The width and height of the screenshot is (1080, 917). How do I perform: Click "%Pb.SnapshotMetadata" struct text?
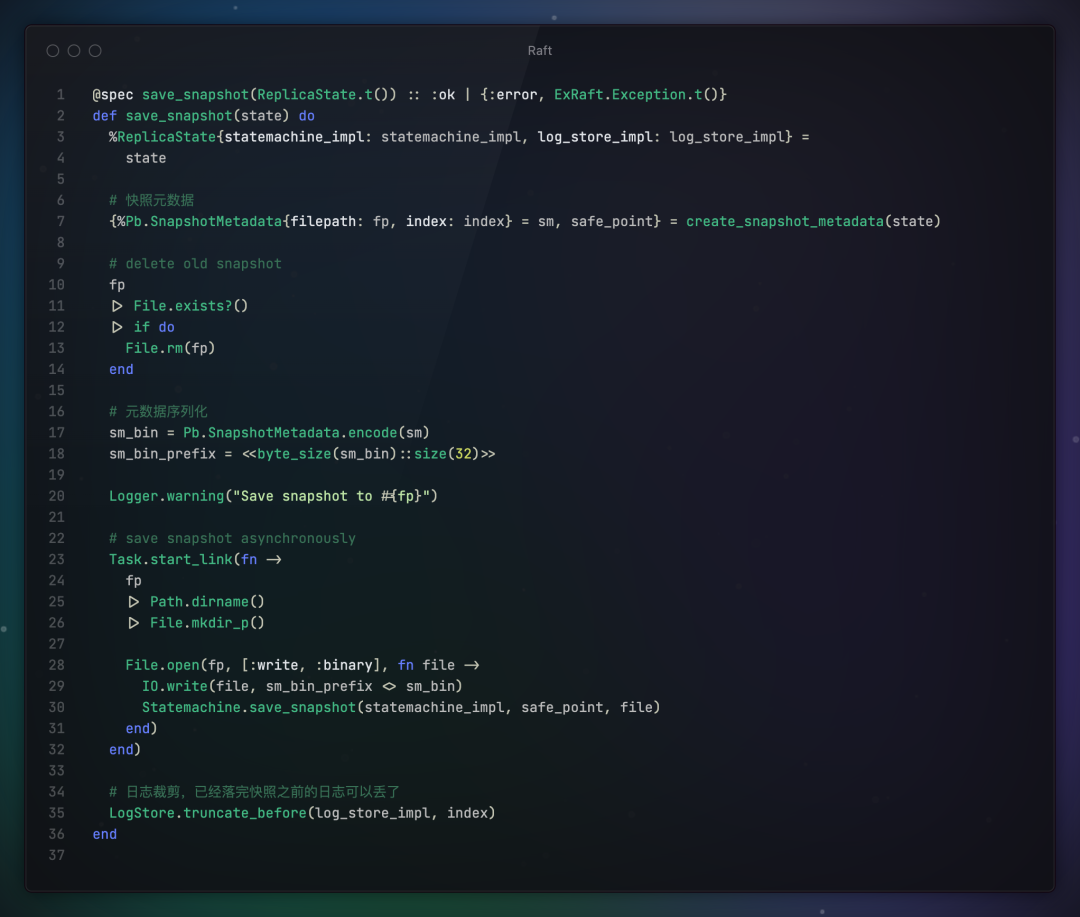200,222
